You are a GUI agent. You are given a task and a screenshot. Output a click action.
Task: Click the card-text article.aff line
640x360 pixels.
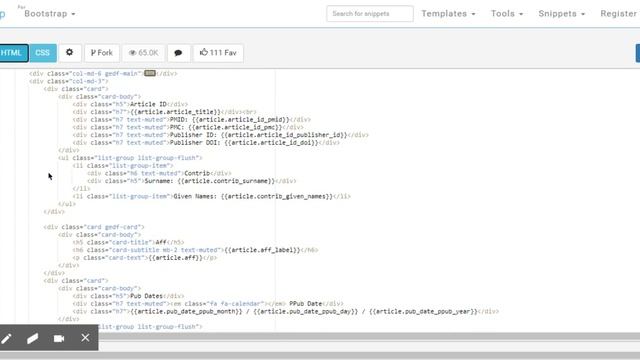(144, 258)
